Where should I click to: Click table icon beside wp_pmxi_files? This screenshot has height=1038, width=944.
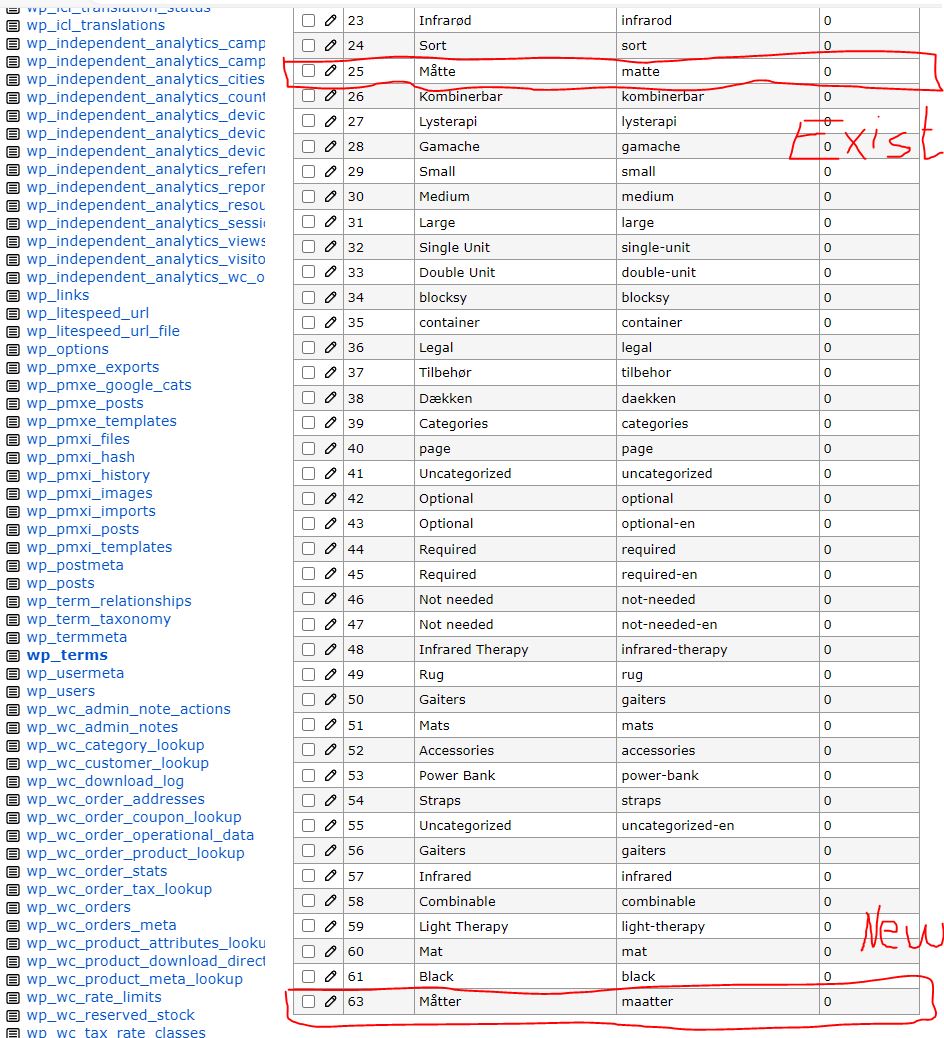[13, 440]
